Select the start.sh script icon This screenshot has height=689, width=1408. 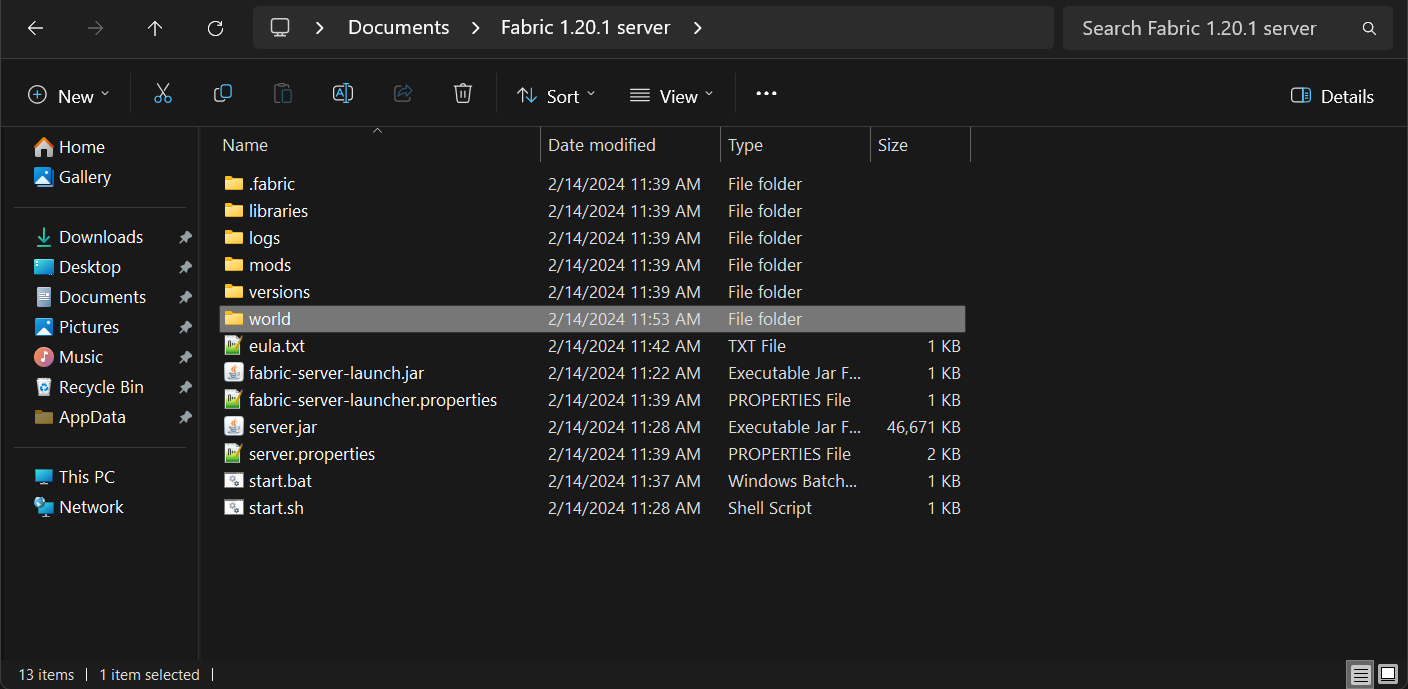coord(234,508)
